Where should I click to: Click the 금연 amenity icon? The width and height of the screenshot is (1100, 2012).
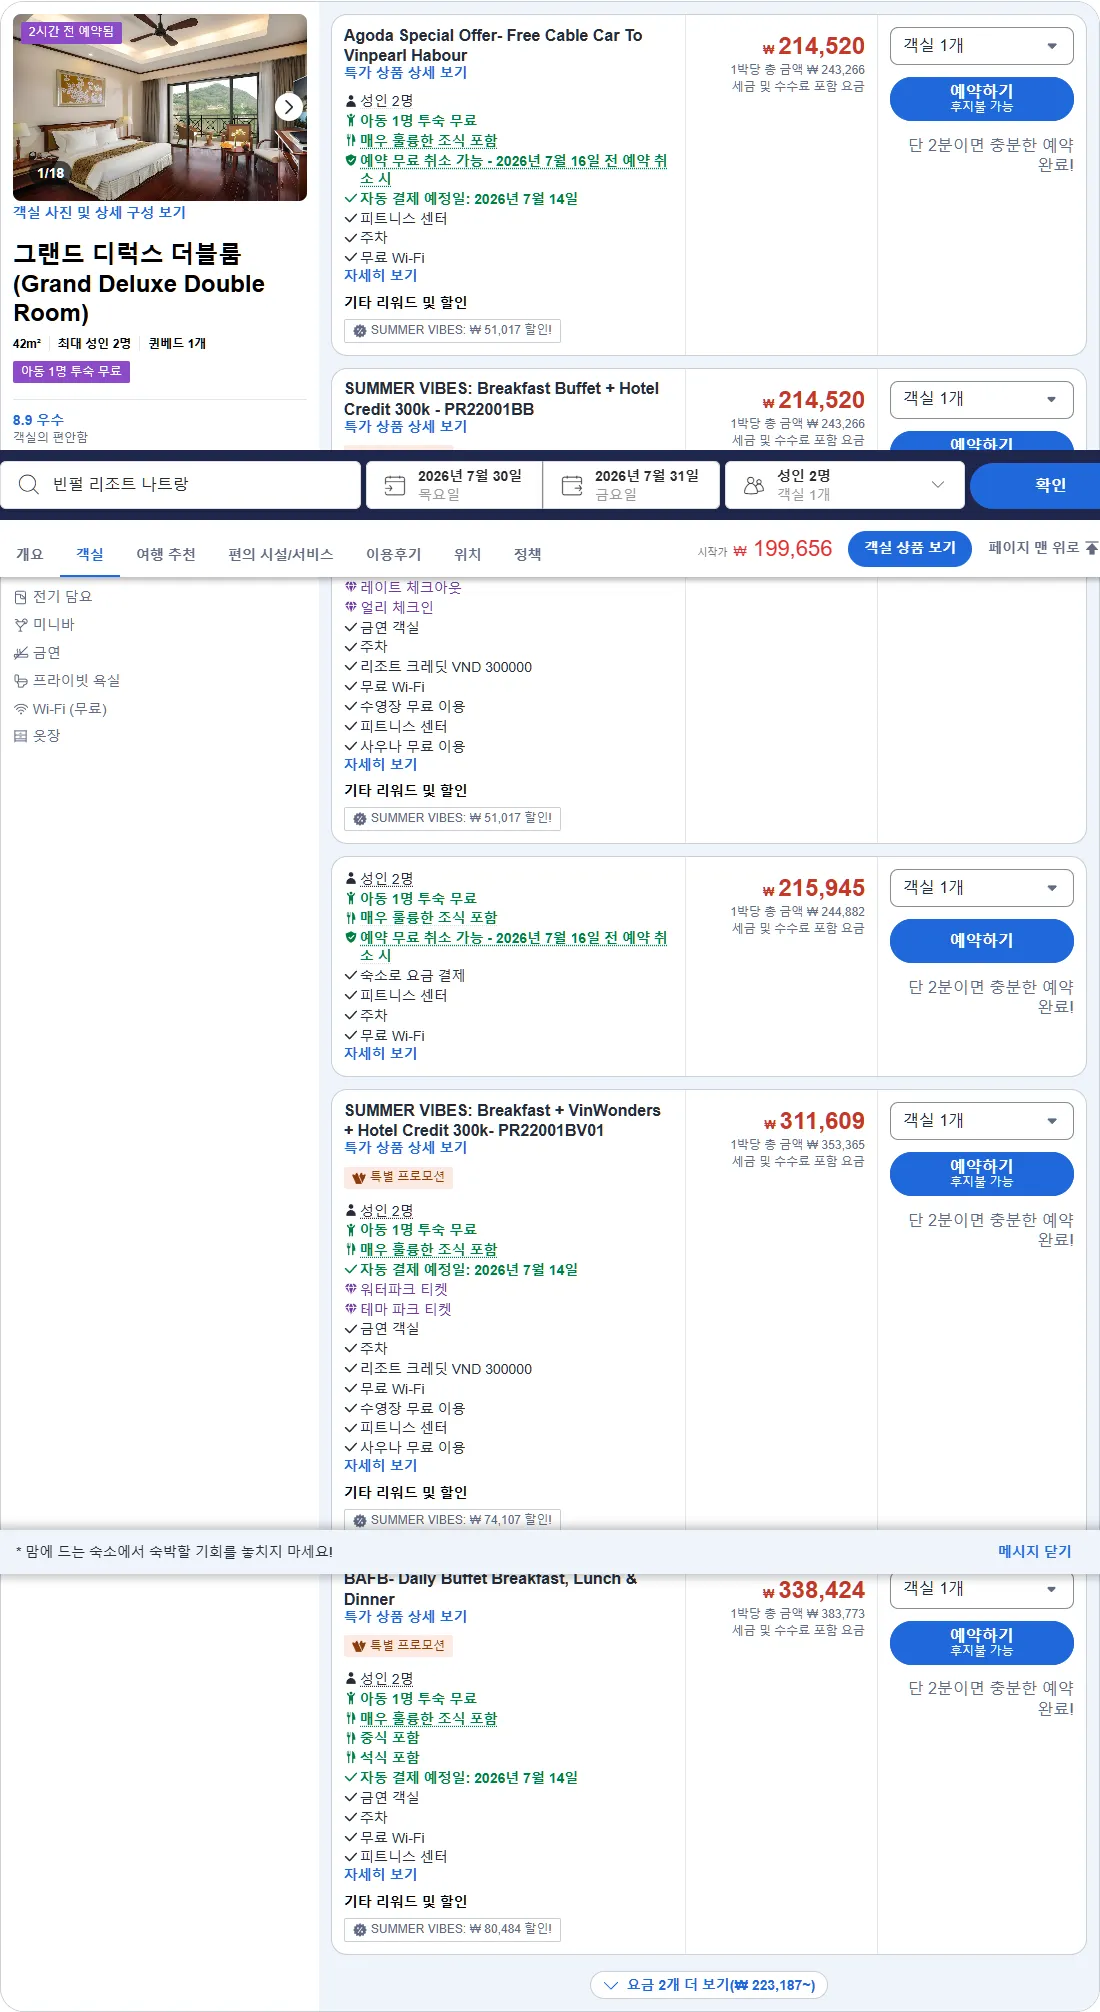tap(20, 653)
